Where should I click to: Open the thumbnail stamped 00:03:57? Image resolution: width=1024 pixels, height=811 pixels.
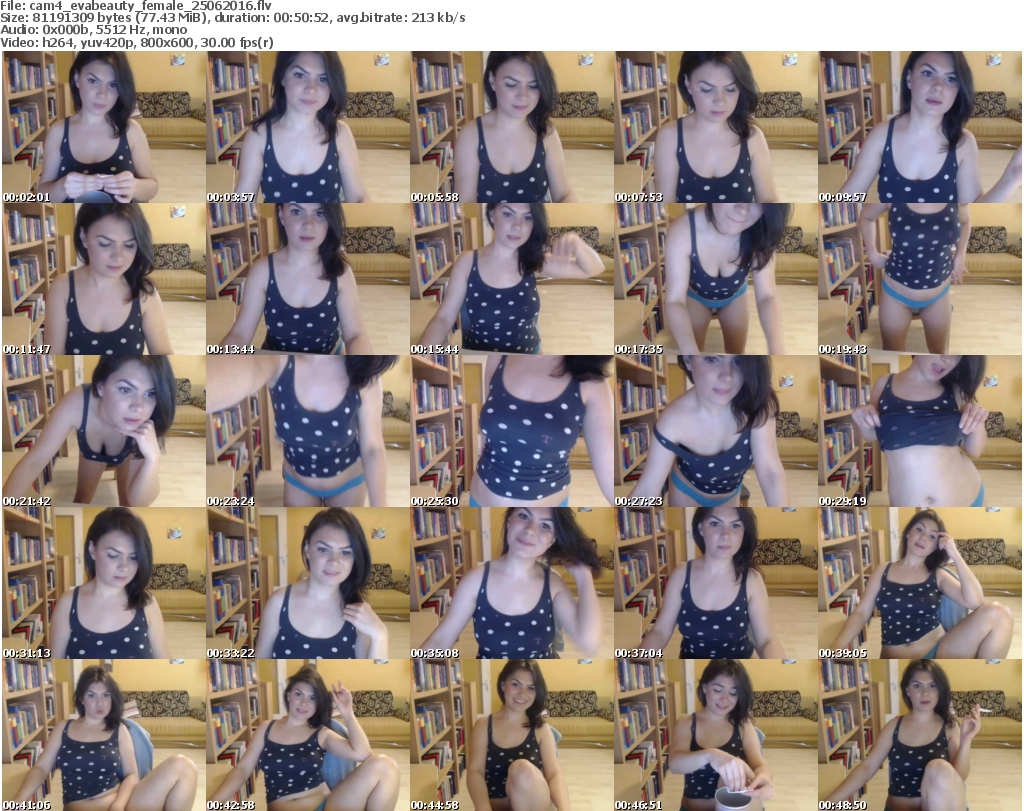308,127
